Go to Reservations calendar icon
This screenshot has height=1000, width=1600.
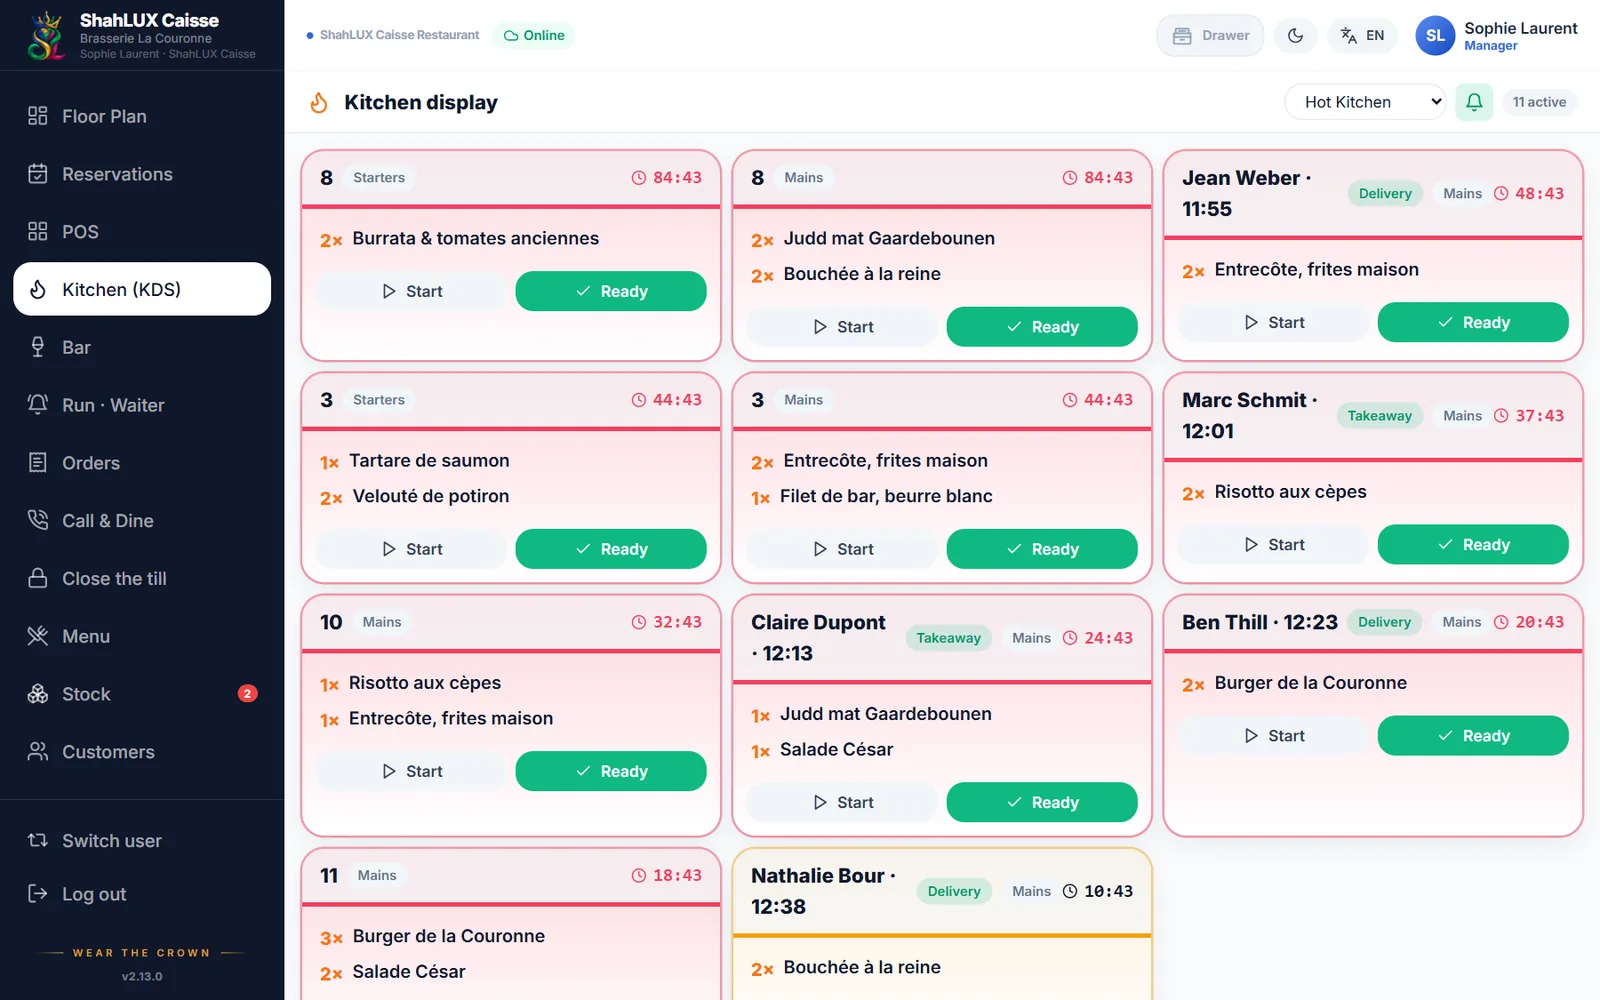[38, 174]
